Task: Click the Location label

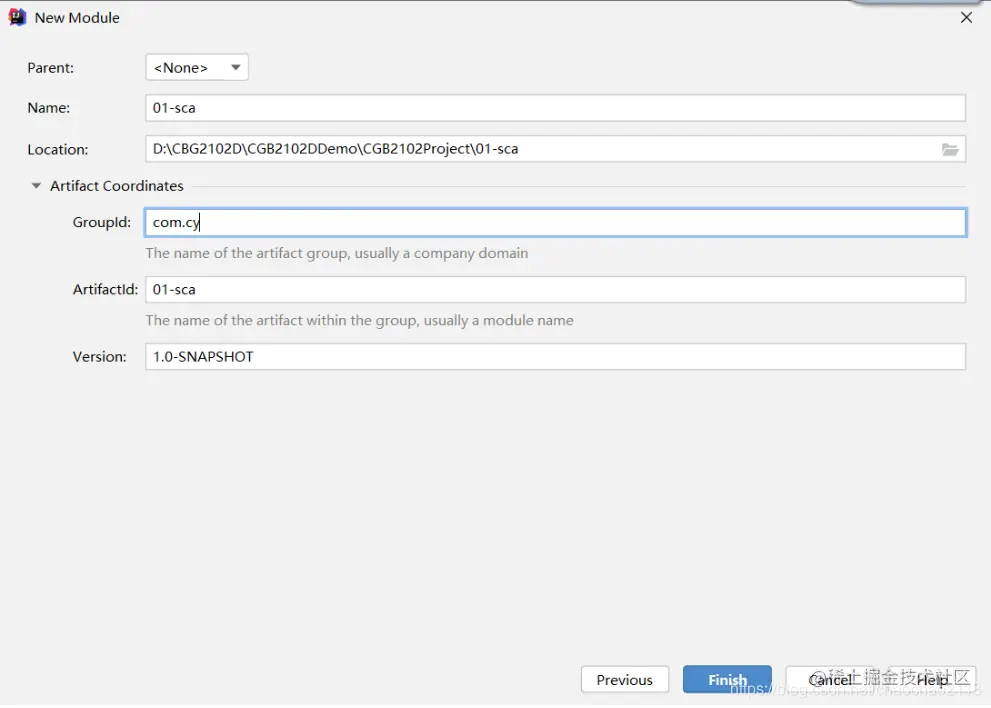Action: pos(58,150)
